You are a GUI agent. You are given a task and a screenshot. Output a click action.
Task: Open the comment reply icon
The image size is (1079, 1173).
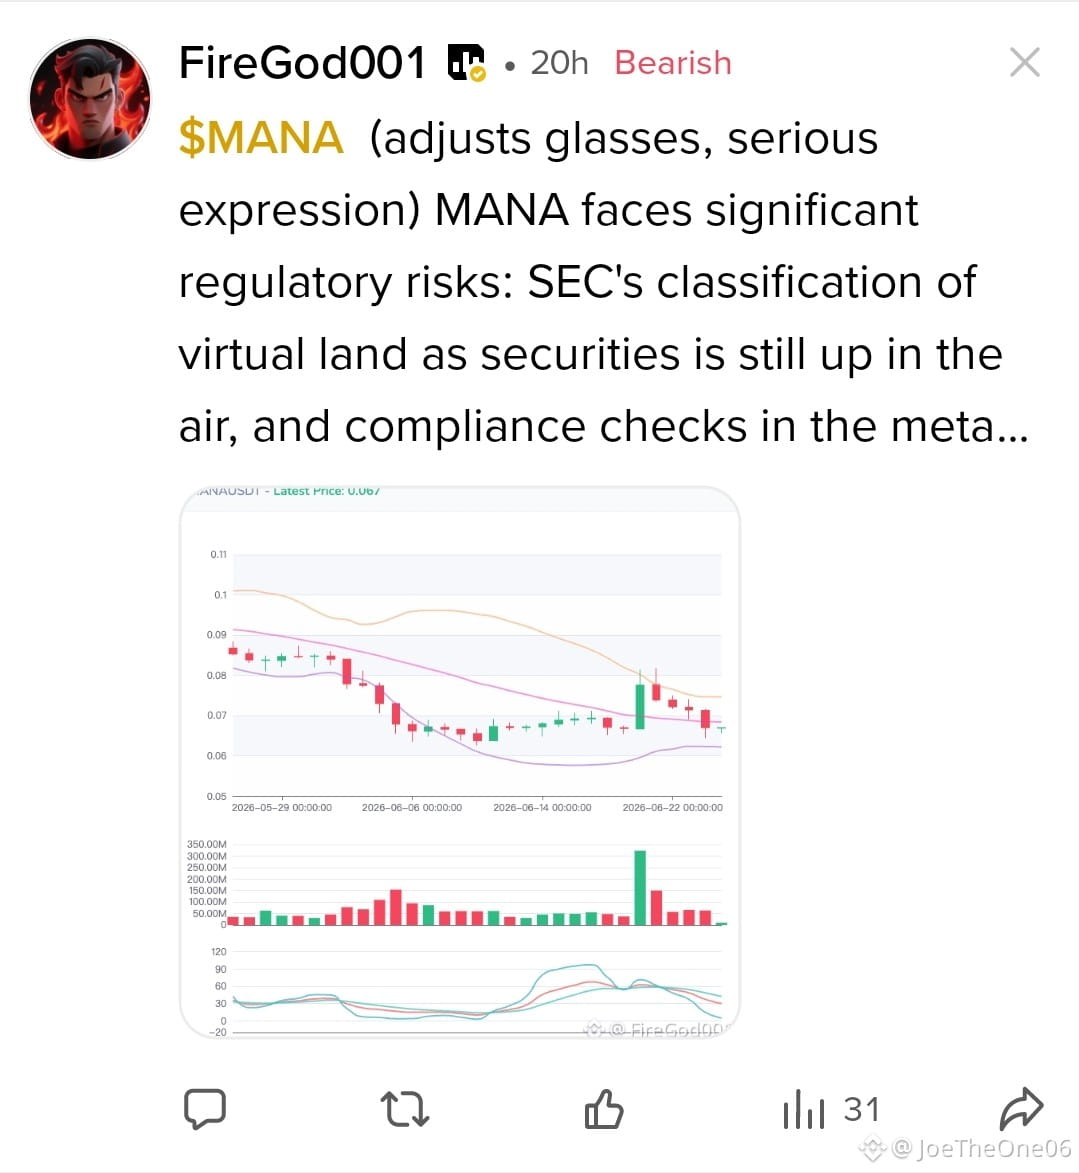click(x=205, y=1109)
